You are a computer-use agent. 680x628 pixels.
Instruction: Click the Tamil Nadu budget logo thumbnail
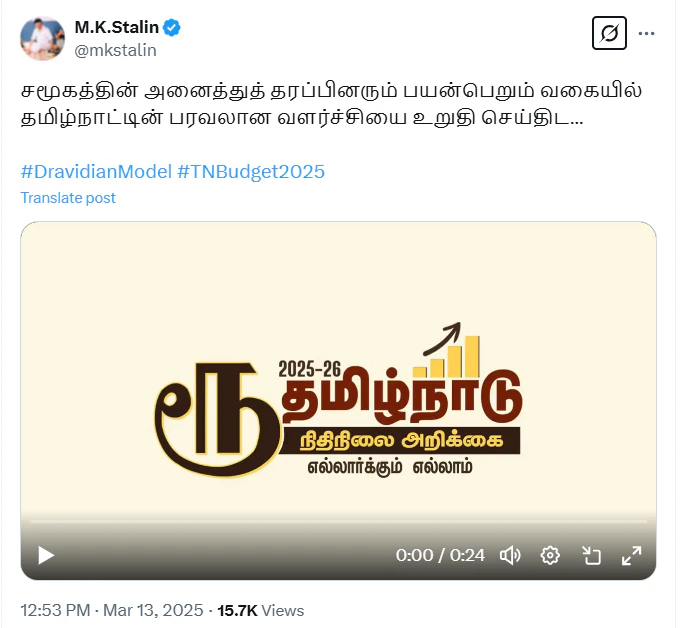(x=338, y=400)
